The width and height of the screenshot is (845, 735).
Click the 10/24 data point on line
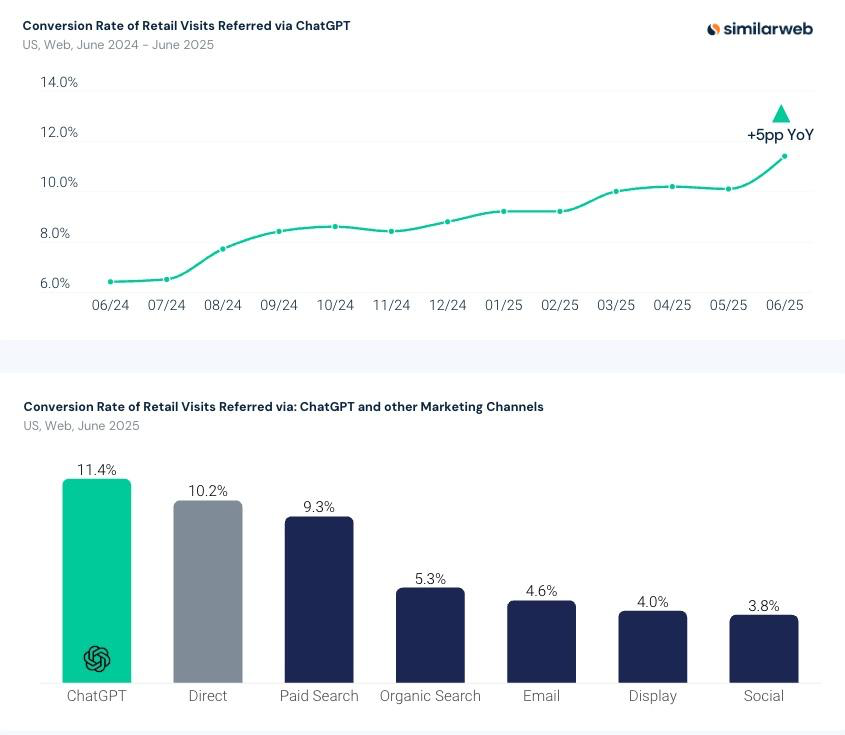(335, 227)
